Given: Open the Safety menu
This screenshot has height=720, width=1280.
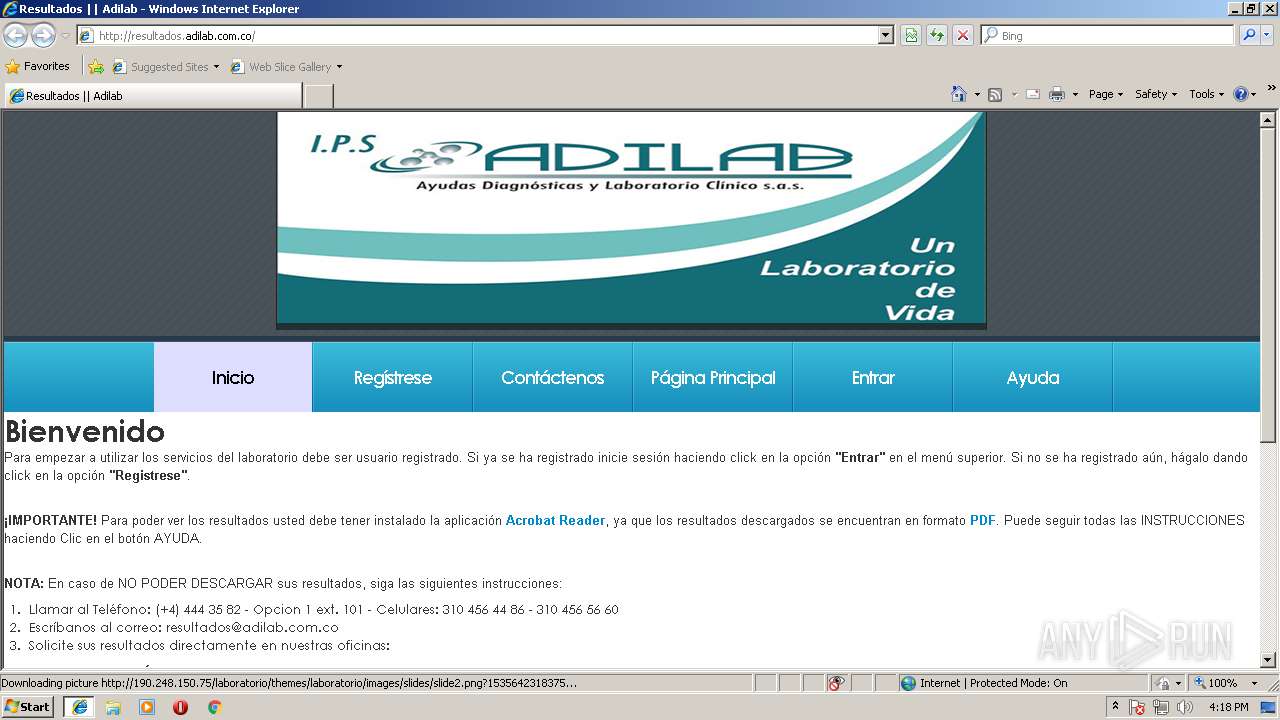Looking at the screenshot, I should (1156, 94).
